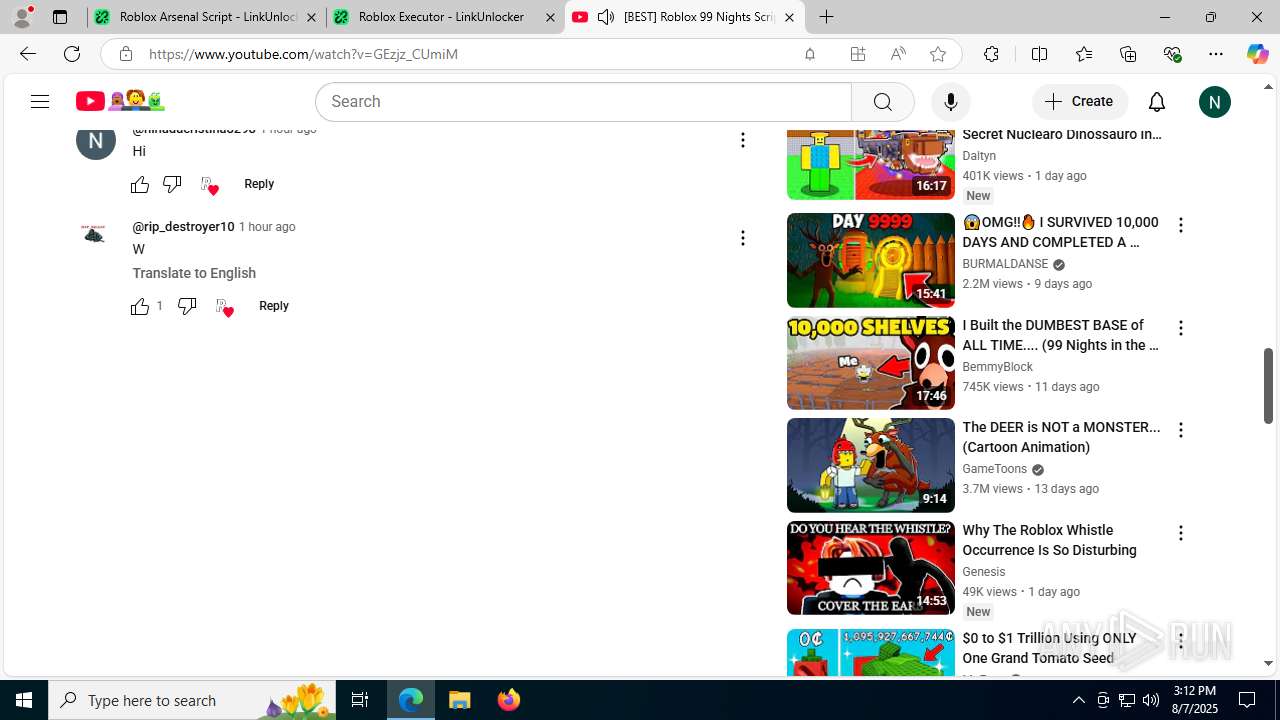Open options menu for the "Hi" comment
The width and height of the screenshot is (1280, 720).
pyautogui.click(x=742, y=140)
